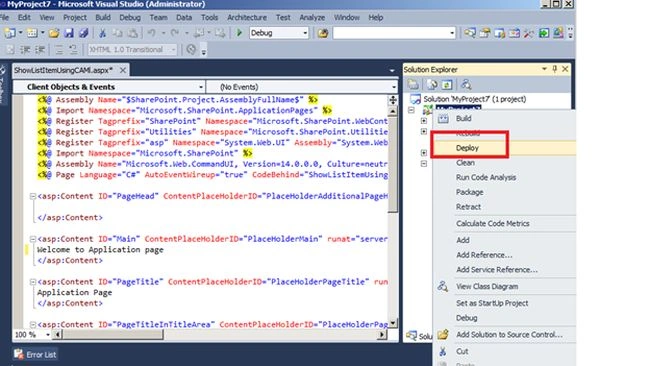Click the crossed tools icon in the top-right toolbar

[x=529, y=33]
